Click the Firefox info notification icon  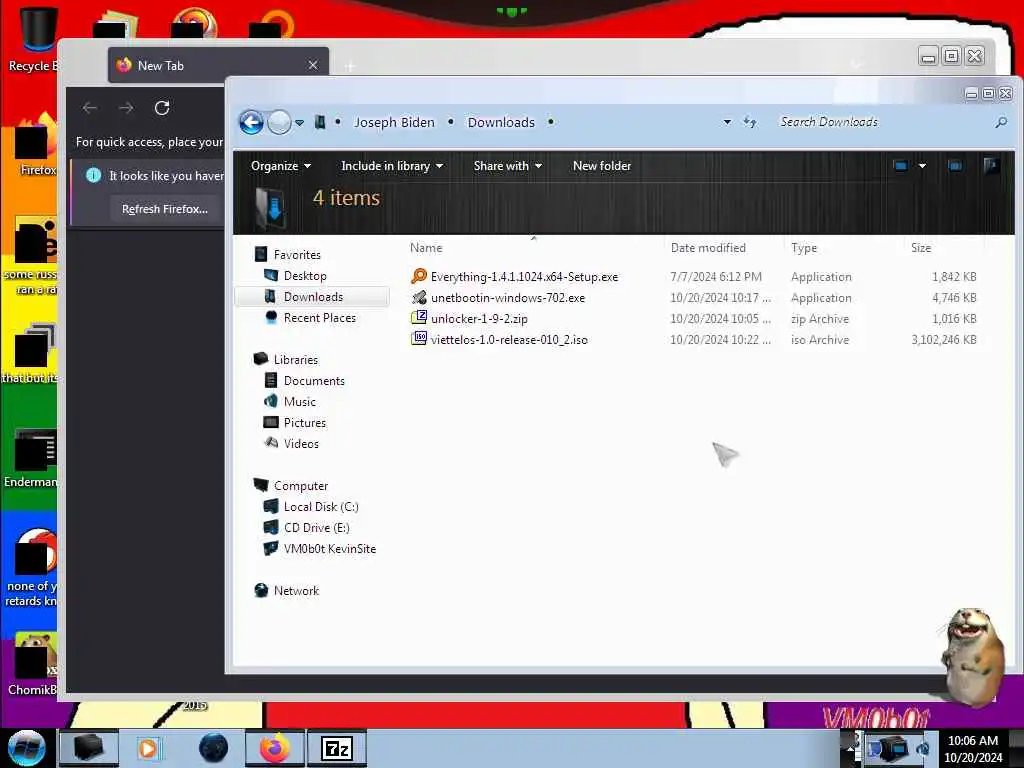tap(93, 175)
